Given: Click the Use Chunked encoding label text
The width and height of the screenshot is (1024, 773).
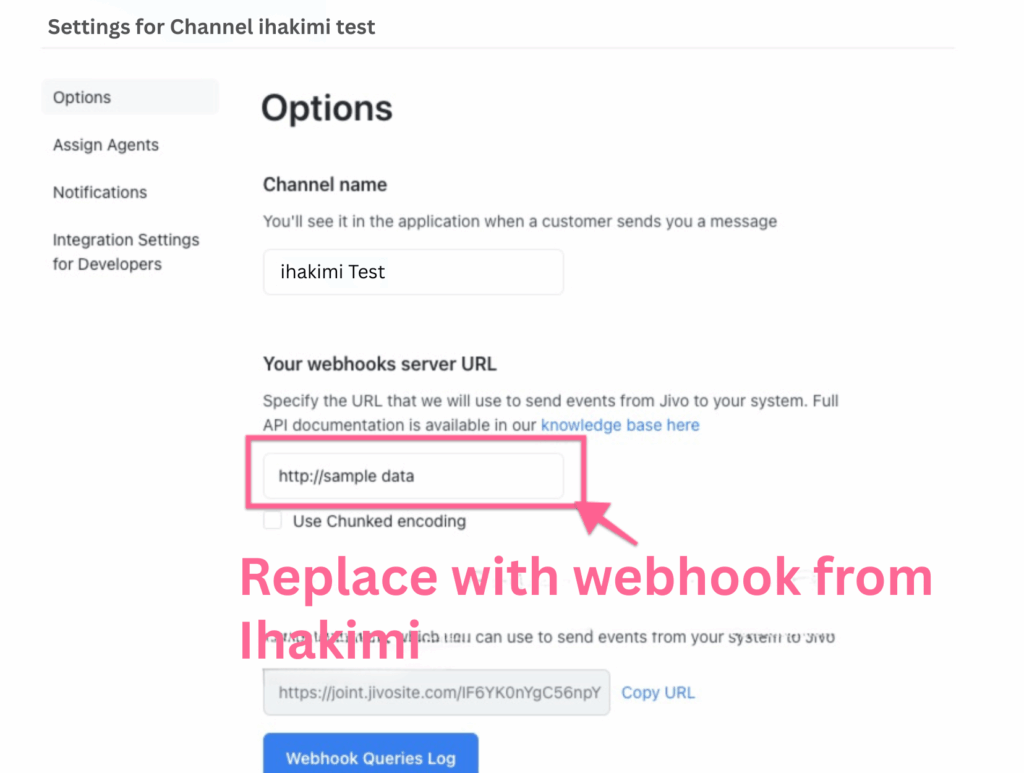Looking at the screenshot, I should click(x=379, y=521).
